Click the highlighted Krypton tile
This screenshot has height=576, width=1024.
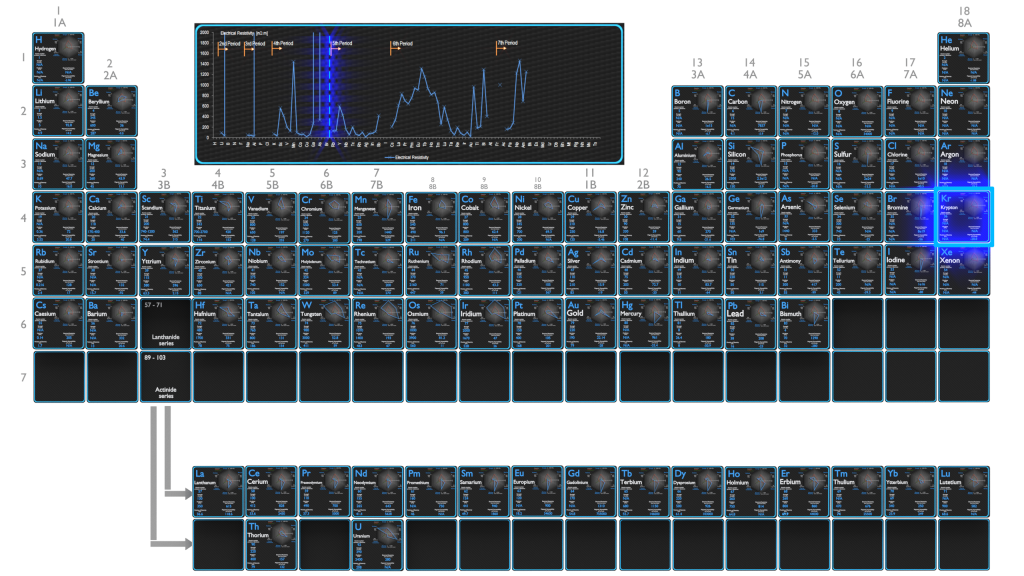(964, 217)
